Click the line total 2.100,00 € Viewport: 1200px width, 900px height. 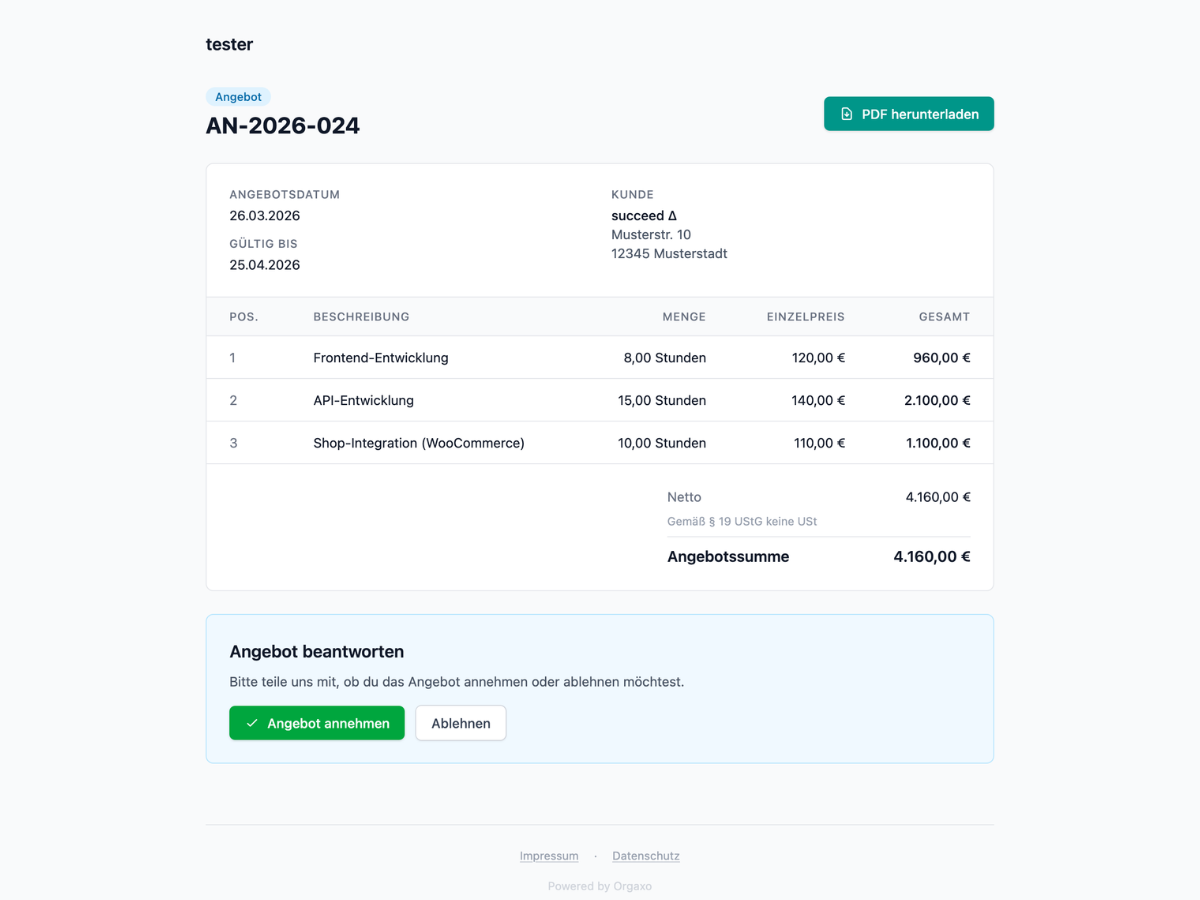point(937,401)
